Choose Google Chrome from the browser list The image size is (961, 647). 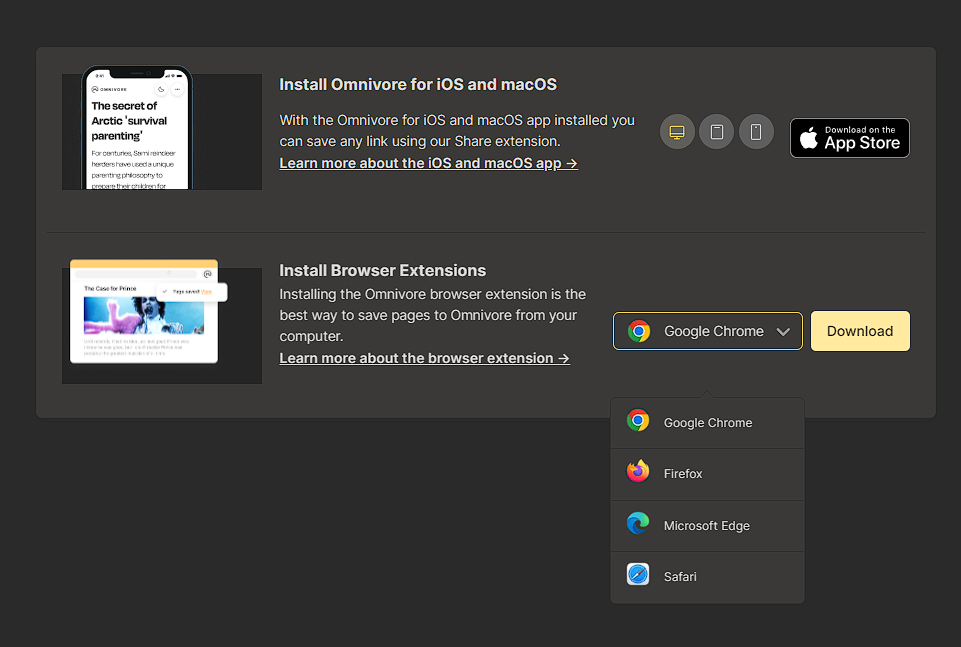click(x=707, y=423)
